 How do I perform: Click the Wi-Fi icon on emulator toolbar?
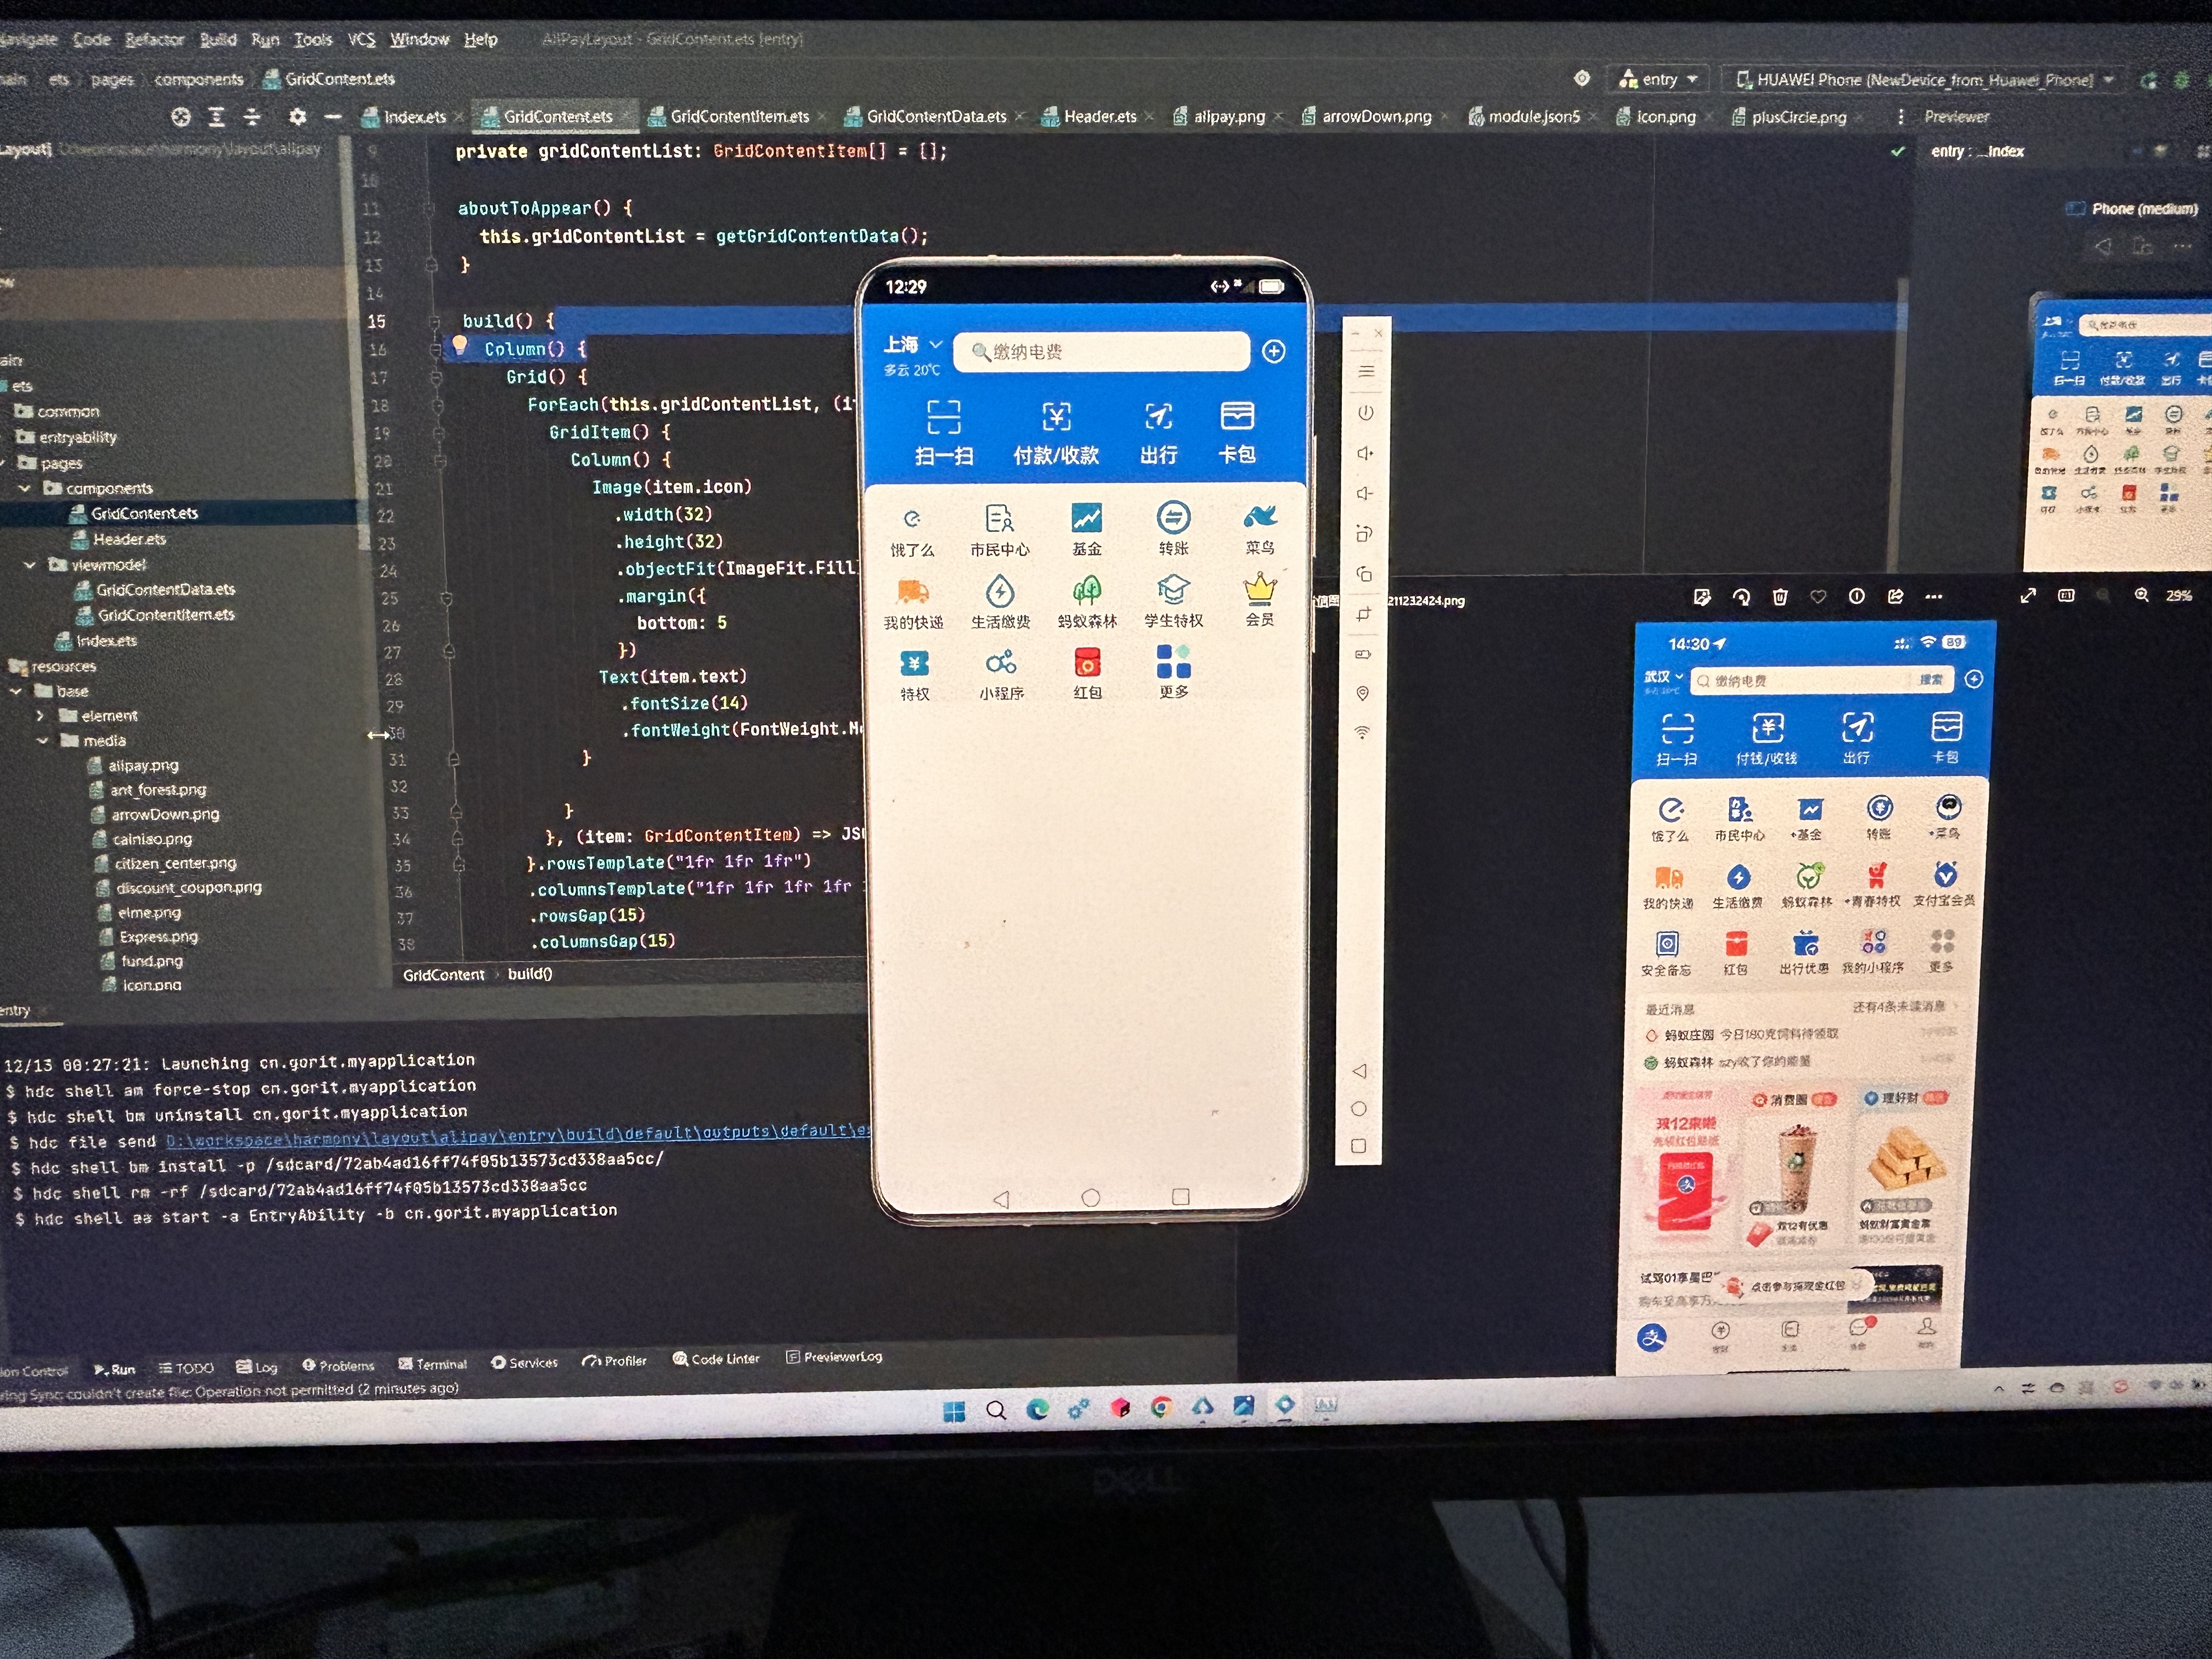(1362, 733)
